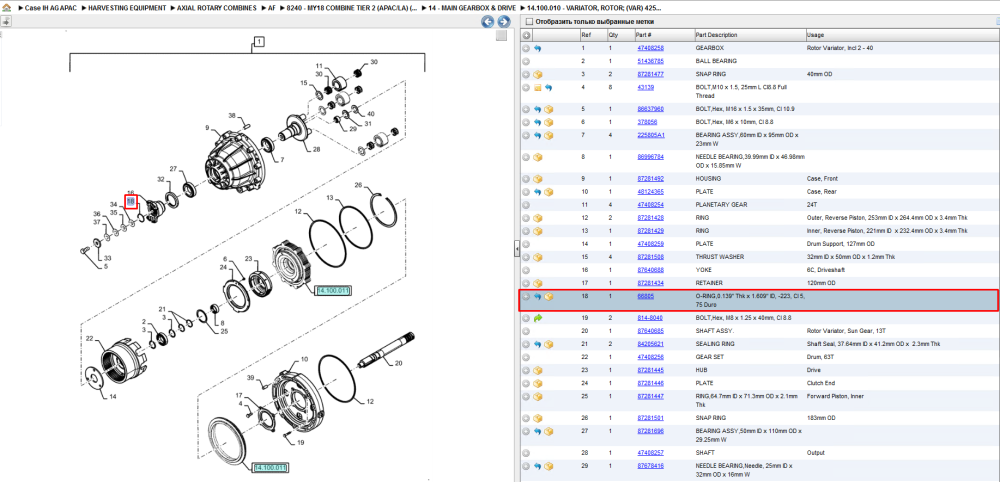Click the note icon in Ref 4 BOLT row
Screen dimensions: 1000x482
click(538, 87)
